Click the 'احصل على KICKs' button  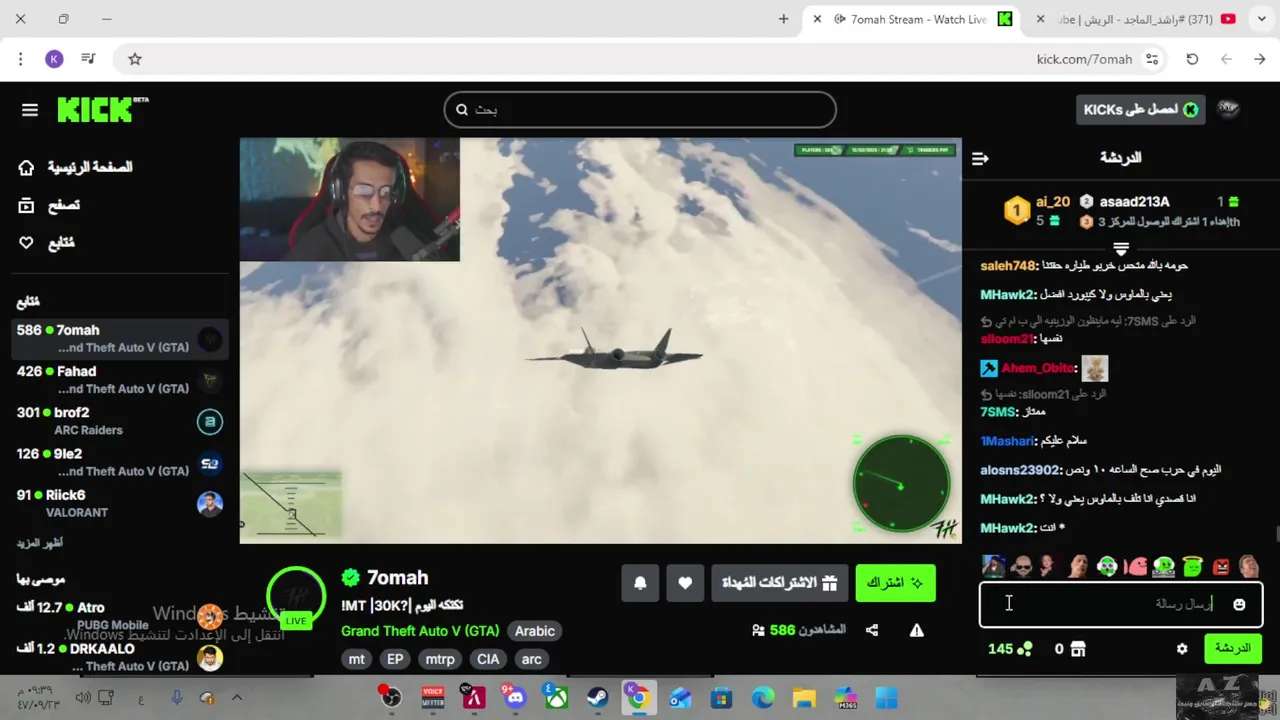coord(1140,110)
